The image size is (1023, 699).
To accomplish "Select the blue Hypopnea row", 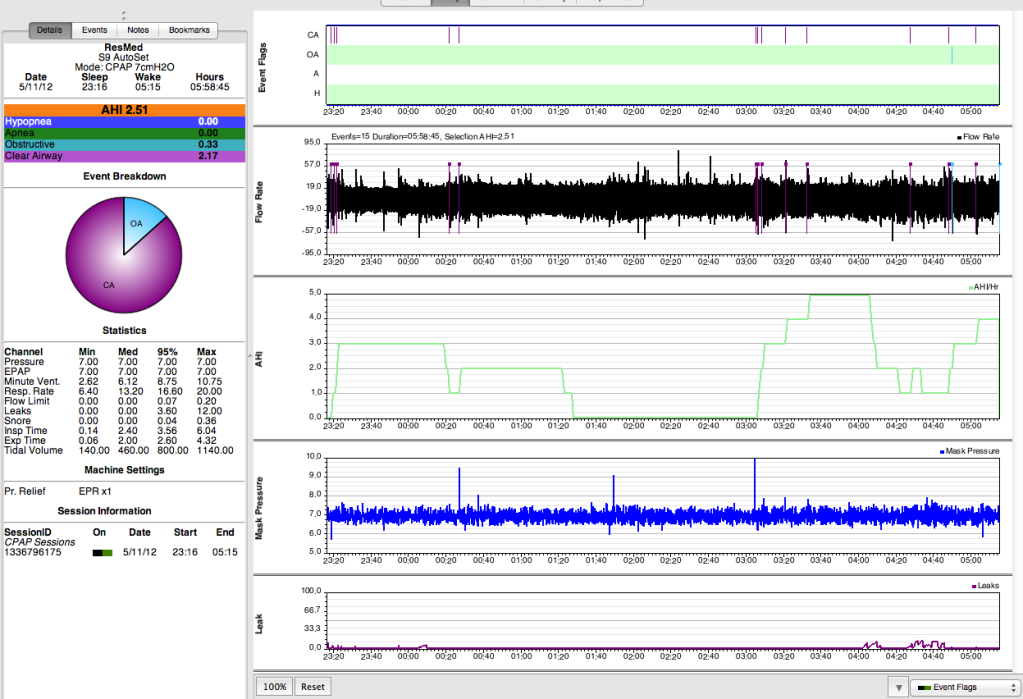I will 125,121.
